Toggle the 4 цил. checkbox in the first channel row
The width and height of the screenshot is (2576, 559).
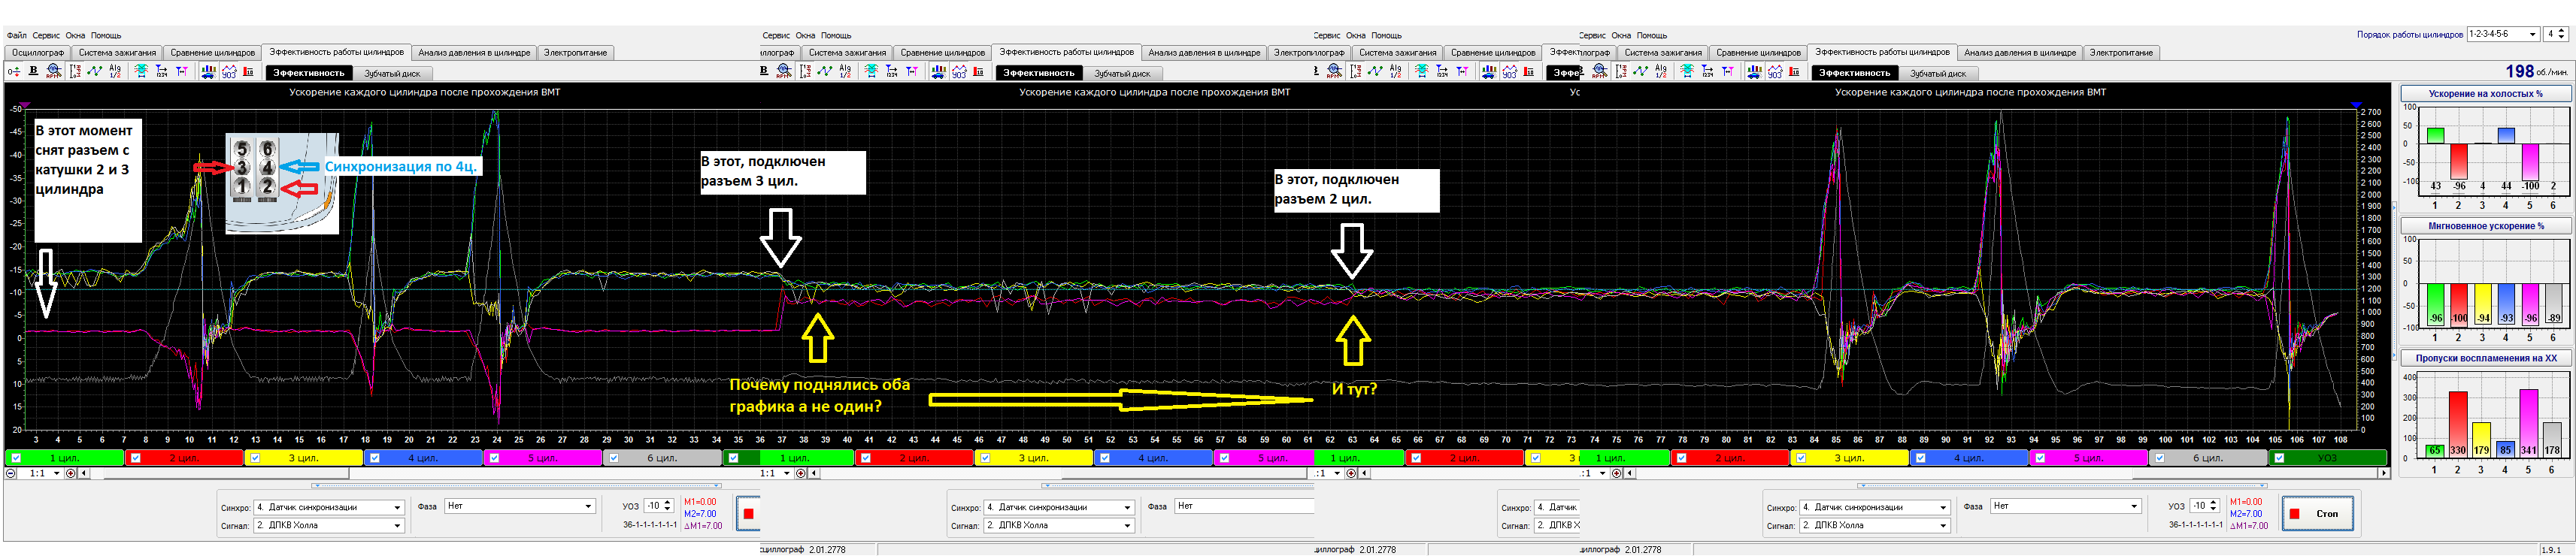[x=374, y=459]
